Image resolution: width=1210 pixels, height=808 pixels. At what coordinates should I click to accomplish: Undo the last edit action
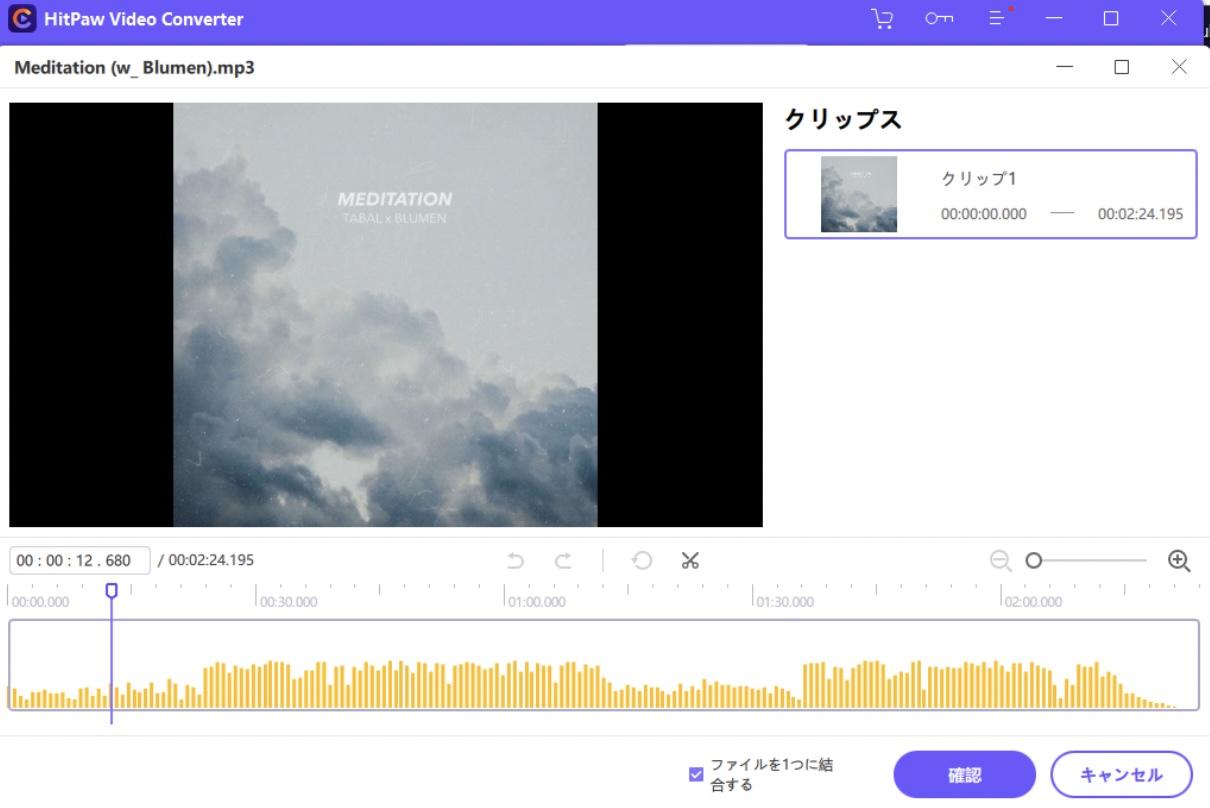pos(515,561)
